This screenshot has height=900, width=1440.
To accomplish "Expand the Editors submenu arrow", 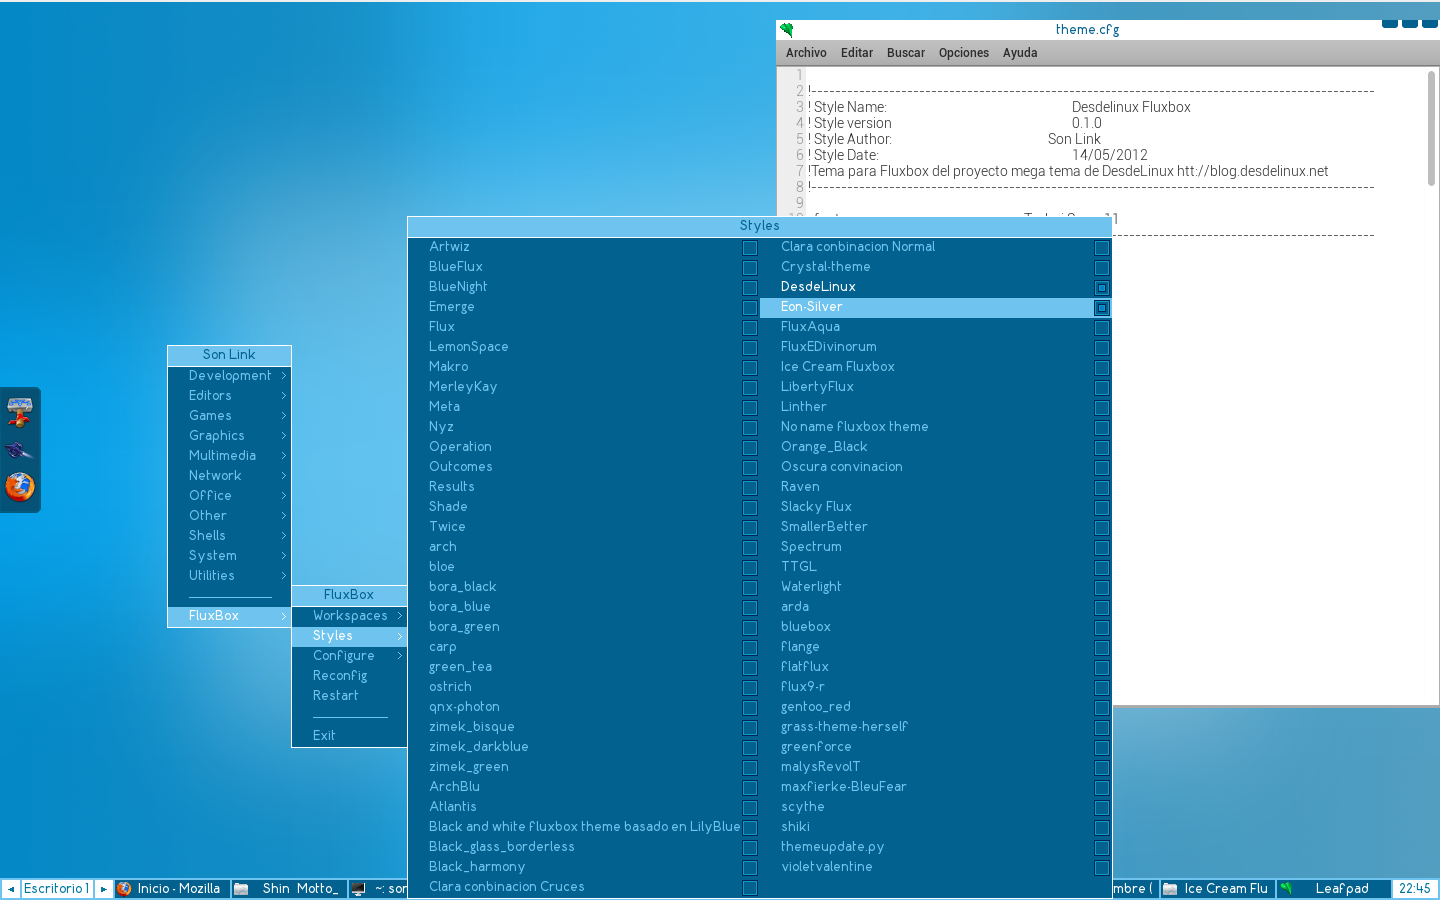I will (x=284, y=396).
